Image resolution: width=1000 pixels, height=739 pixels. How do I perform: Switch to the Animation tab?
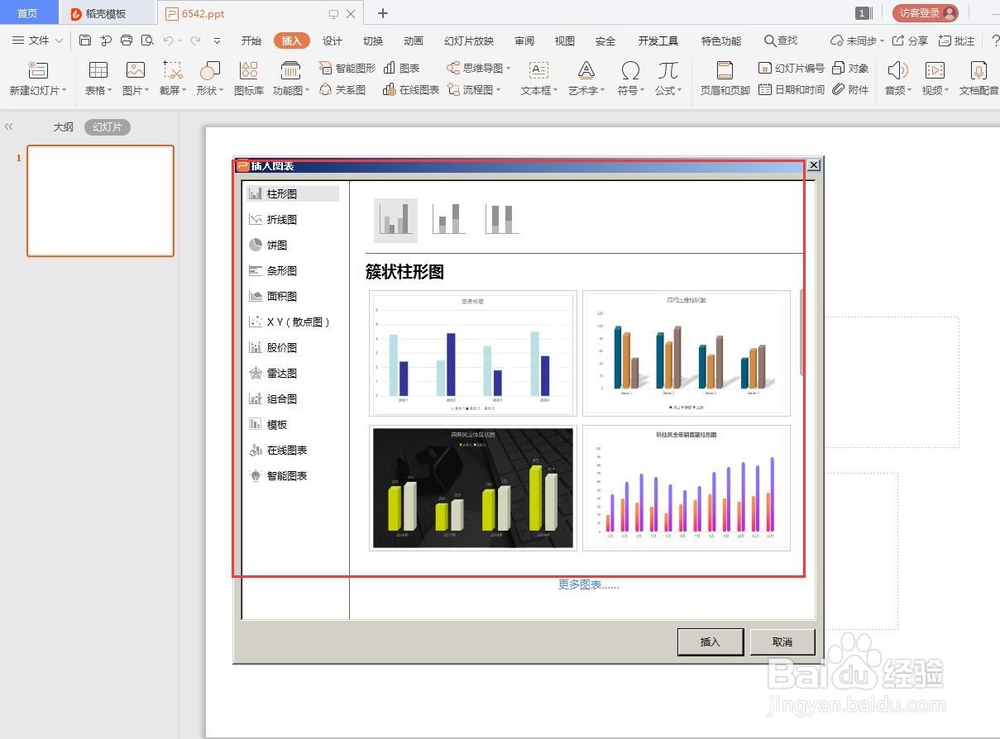[x=413, y=40]
